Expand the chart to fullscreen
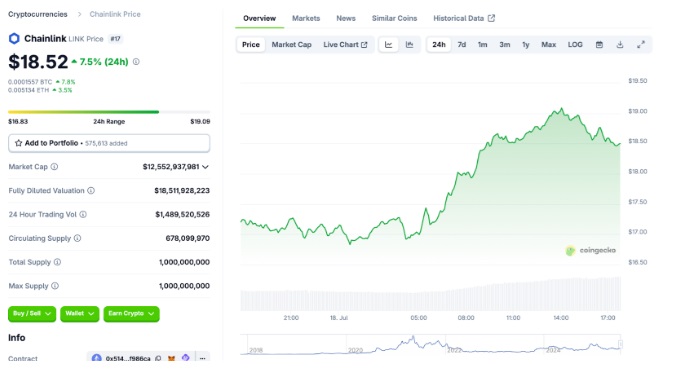 [x=640, y=45]
